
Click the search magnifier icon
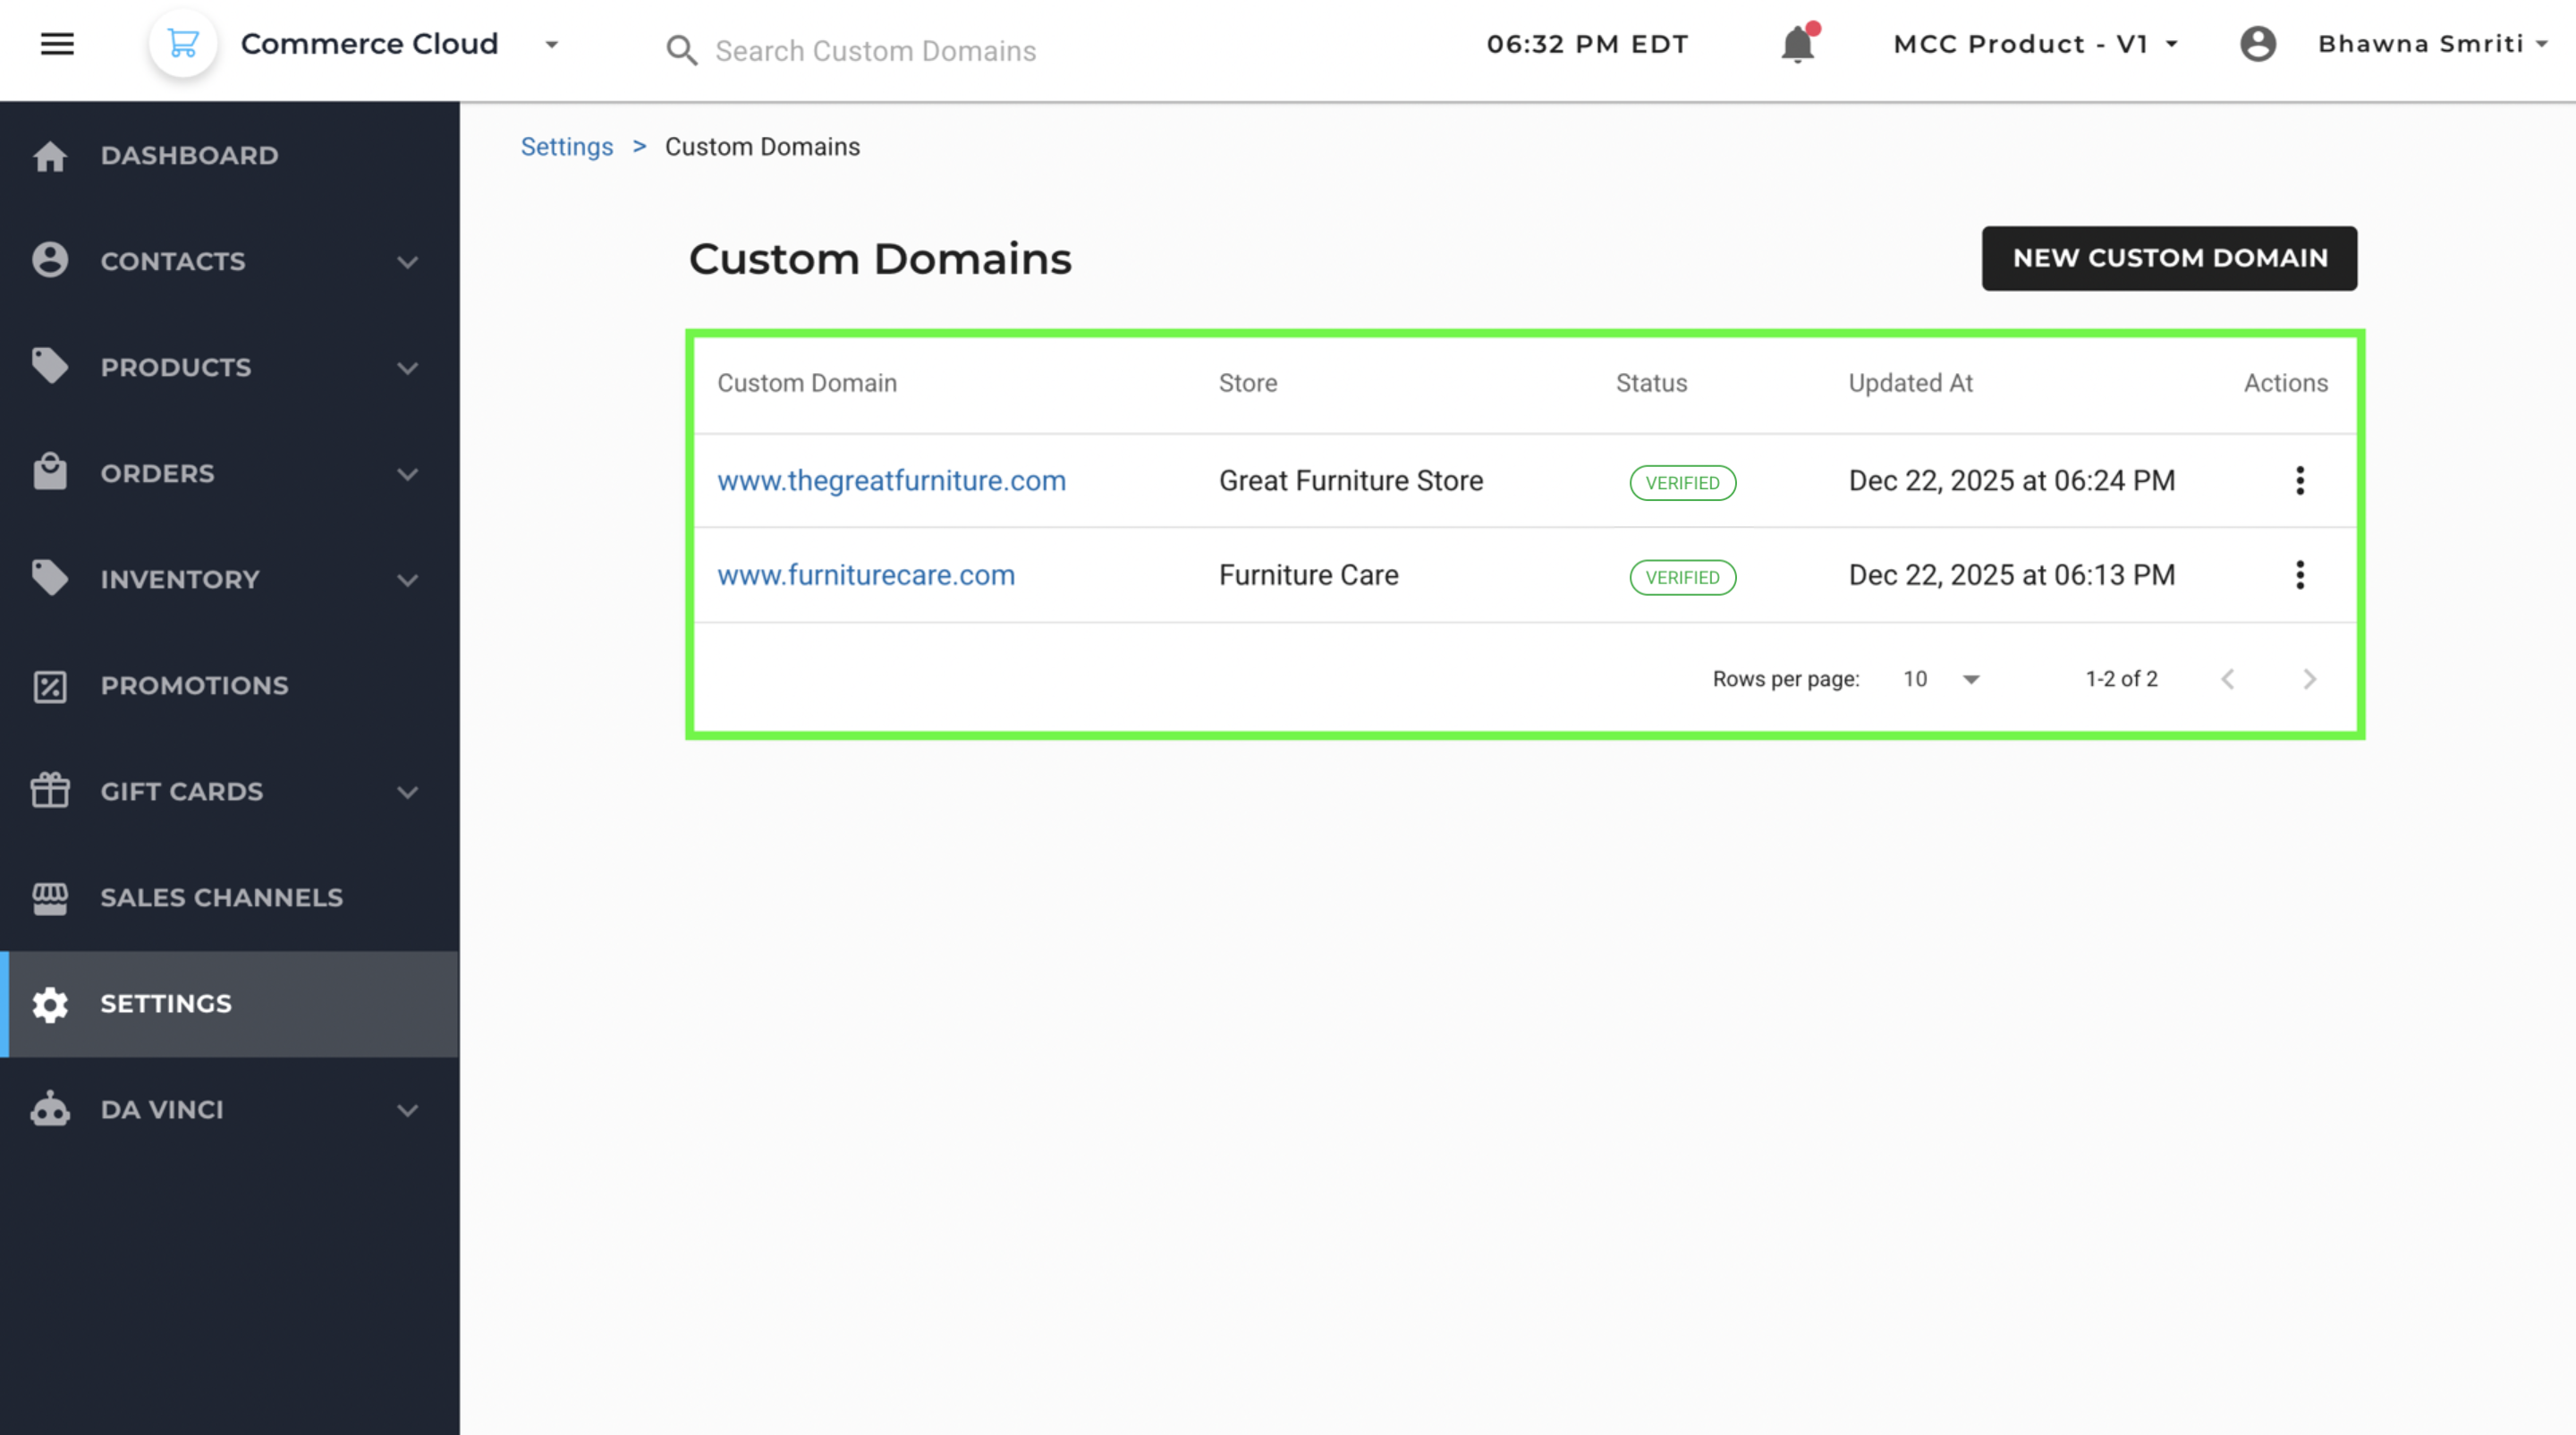(x=681, y=50)
